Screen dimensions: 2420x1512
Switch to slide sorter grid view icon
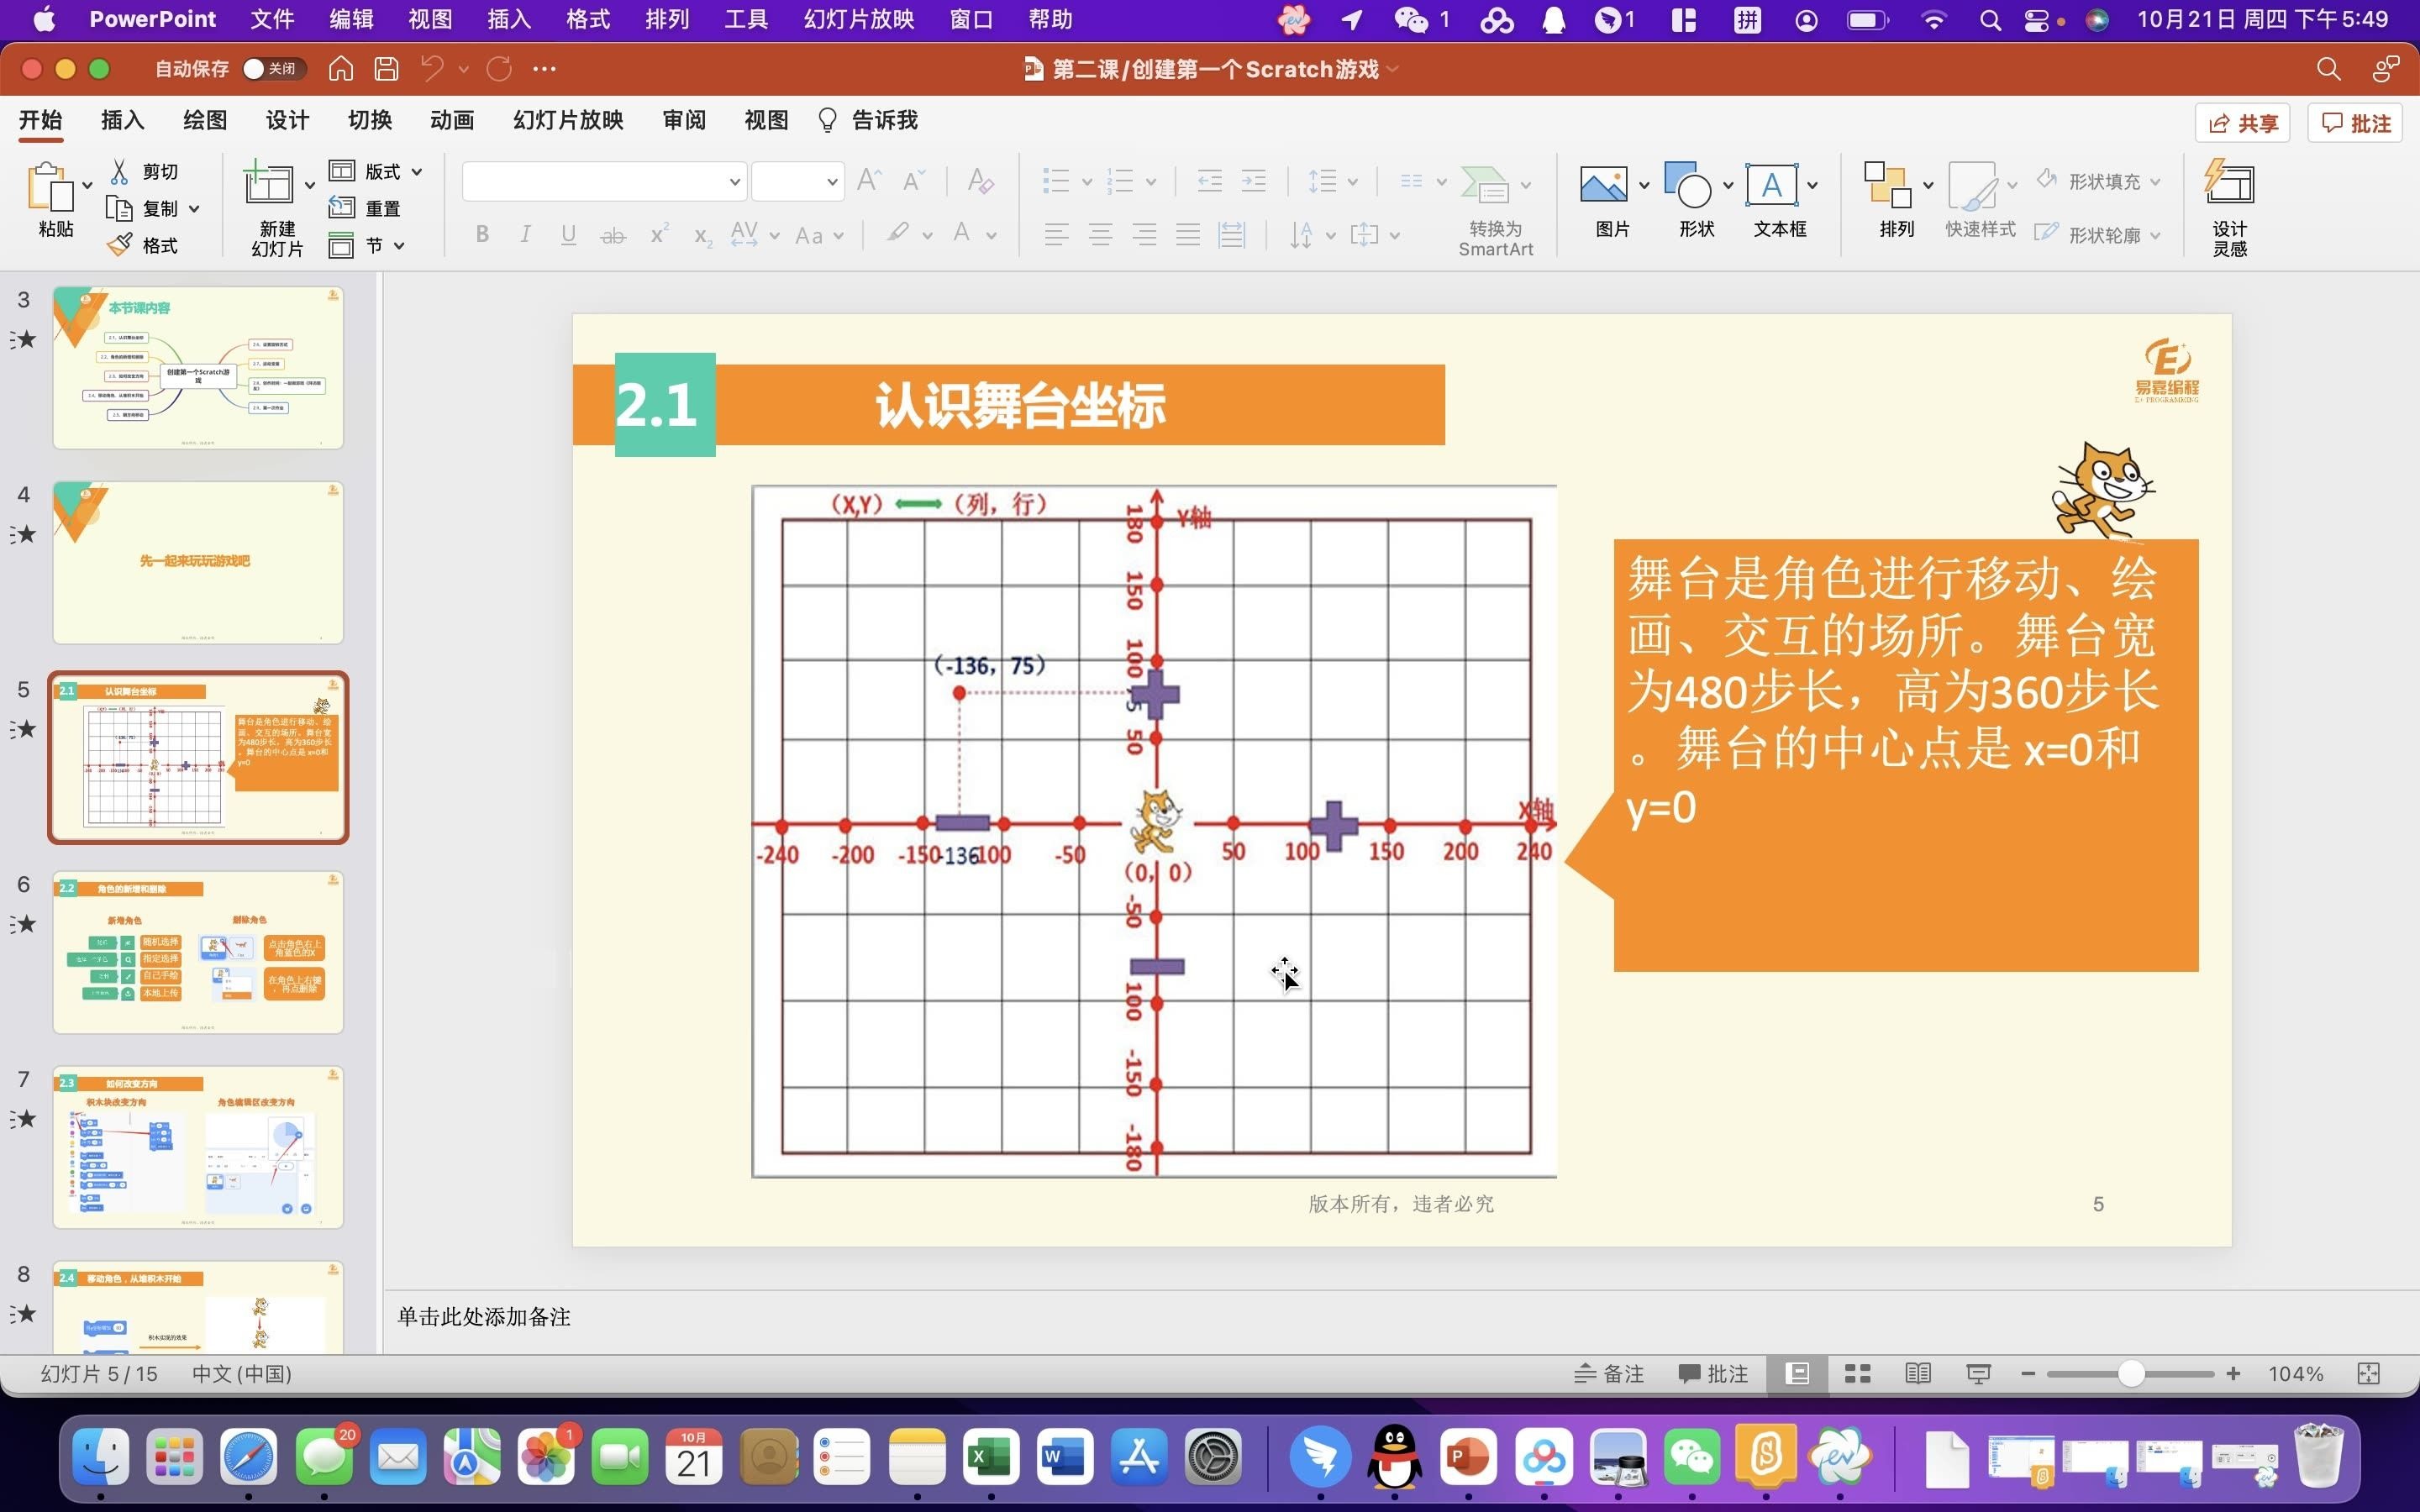click(1857, 1374)
